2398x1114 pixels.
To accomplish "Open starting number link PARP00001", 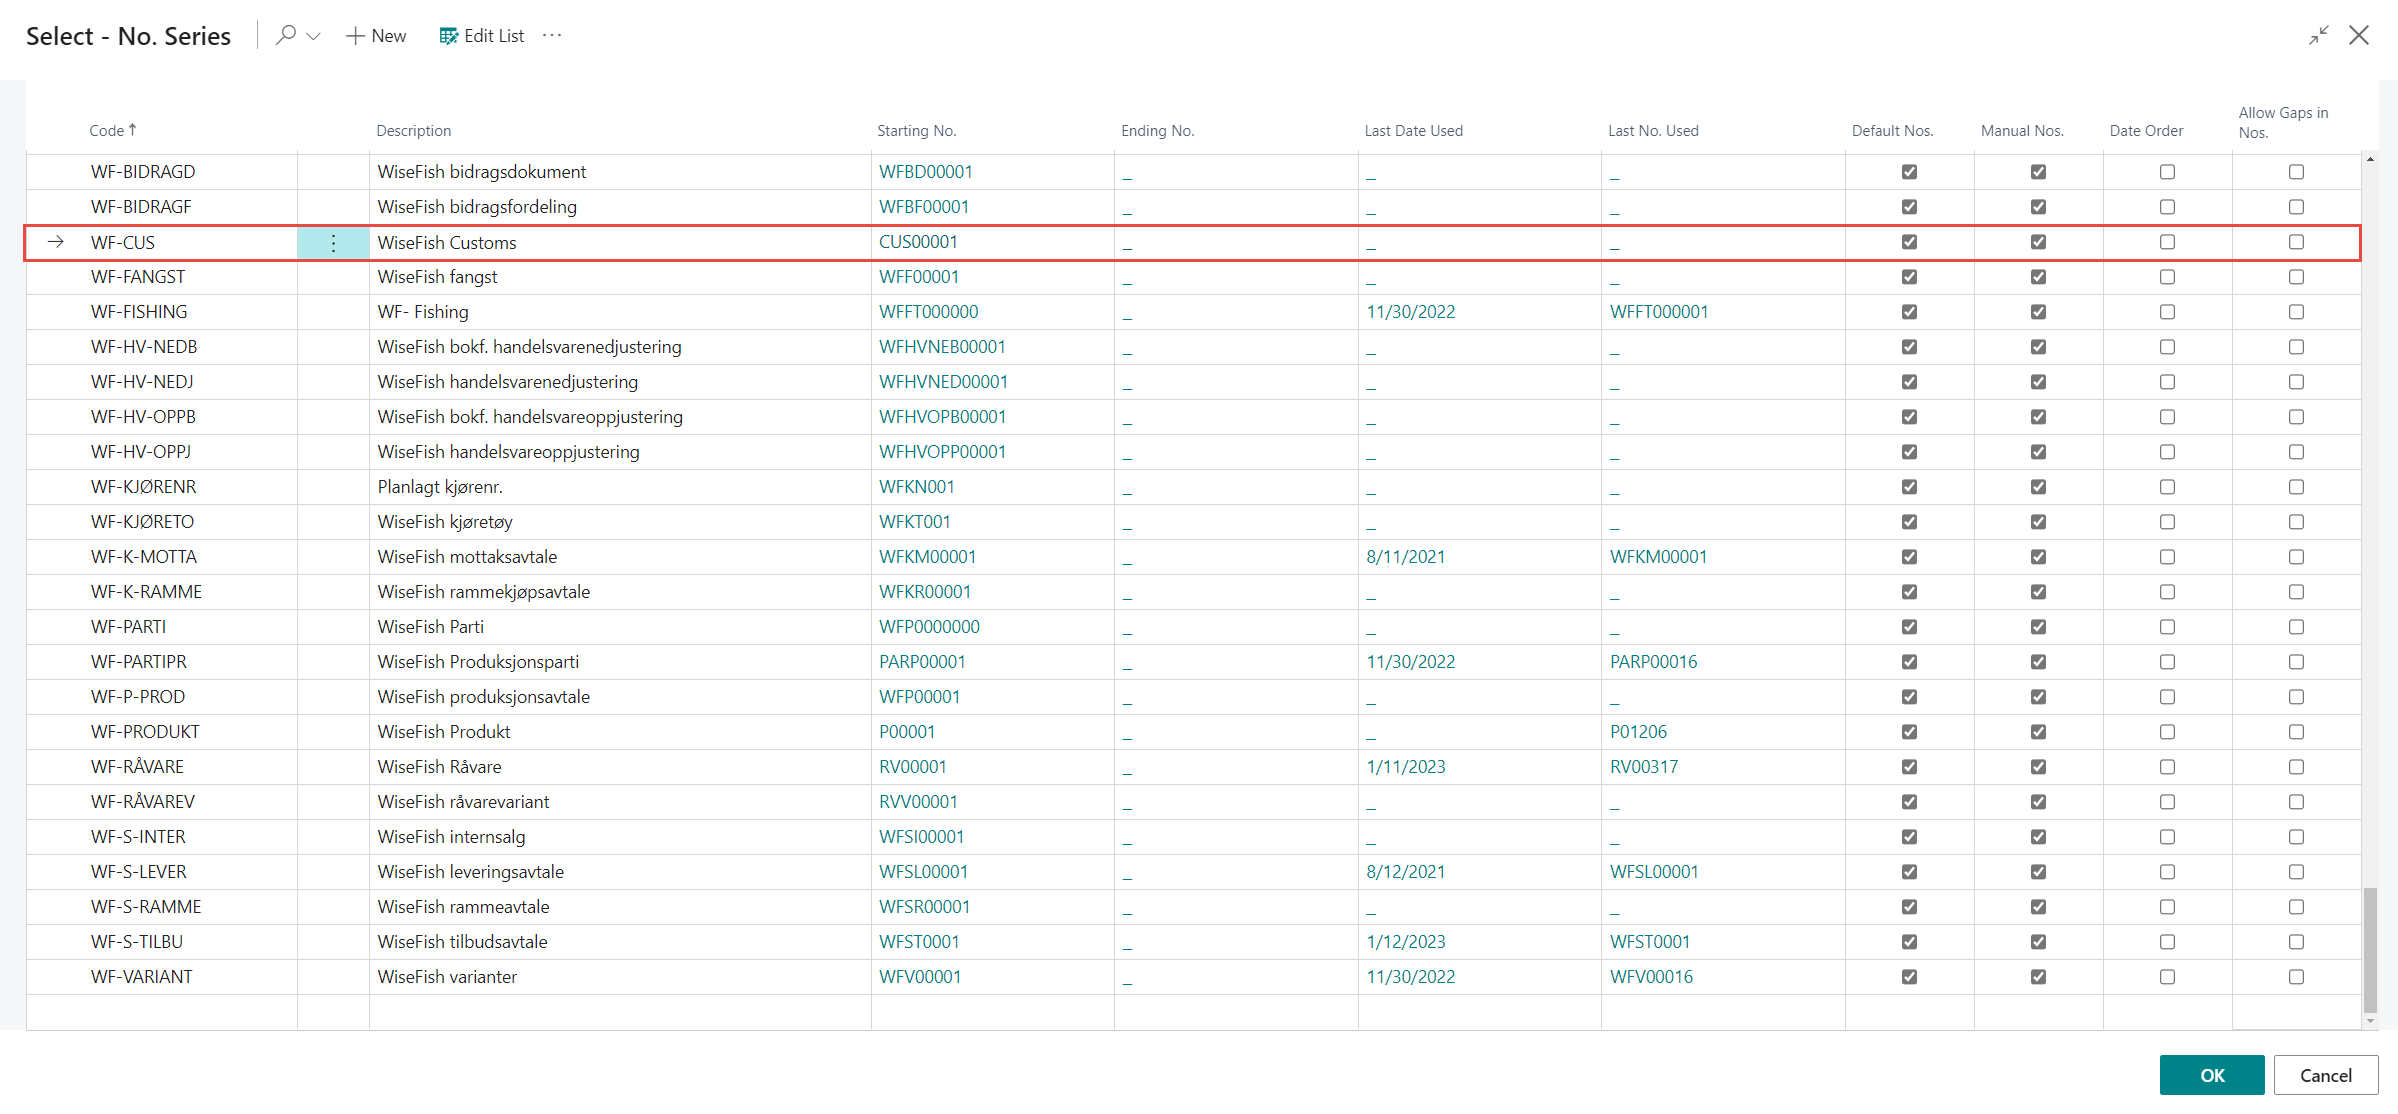I will click(922, 662).
